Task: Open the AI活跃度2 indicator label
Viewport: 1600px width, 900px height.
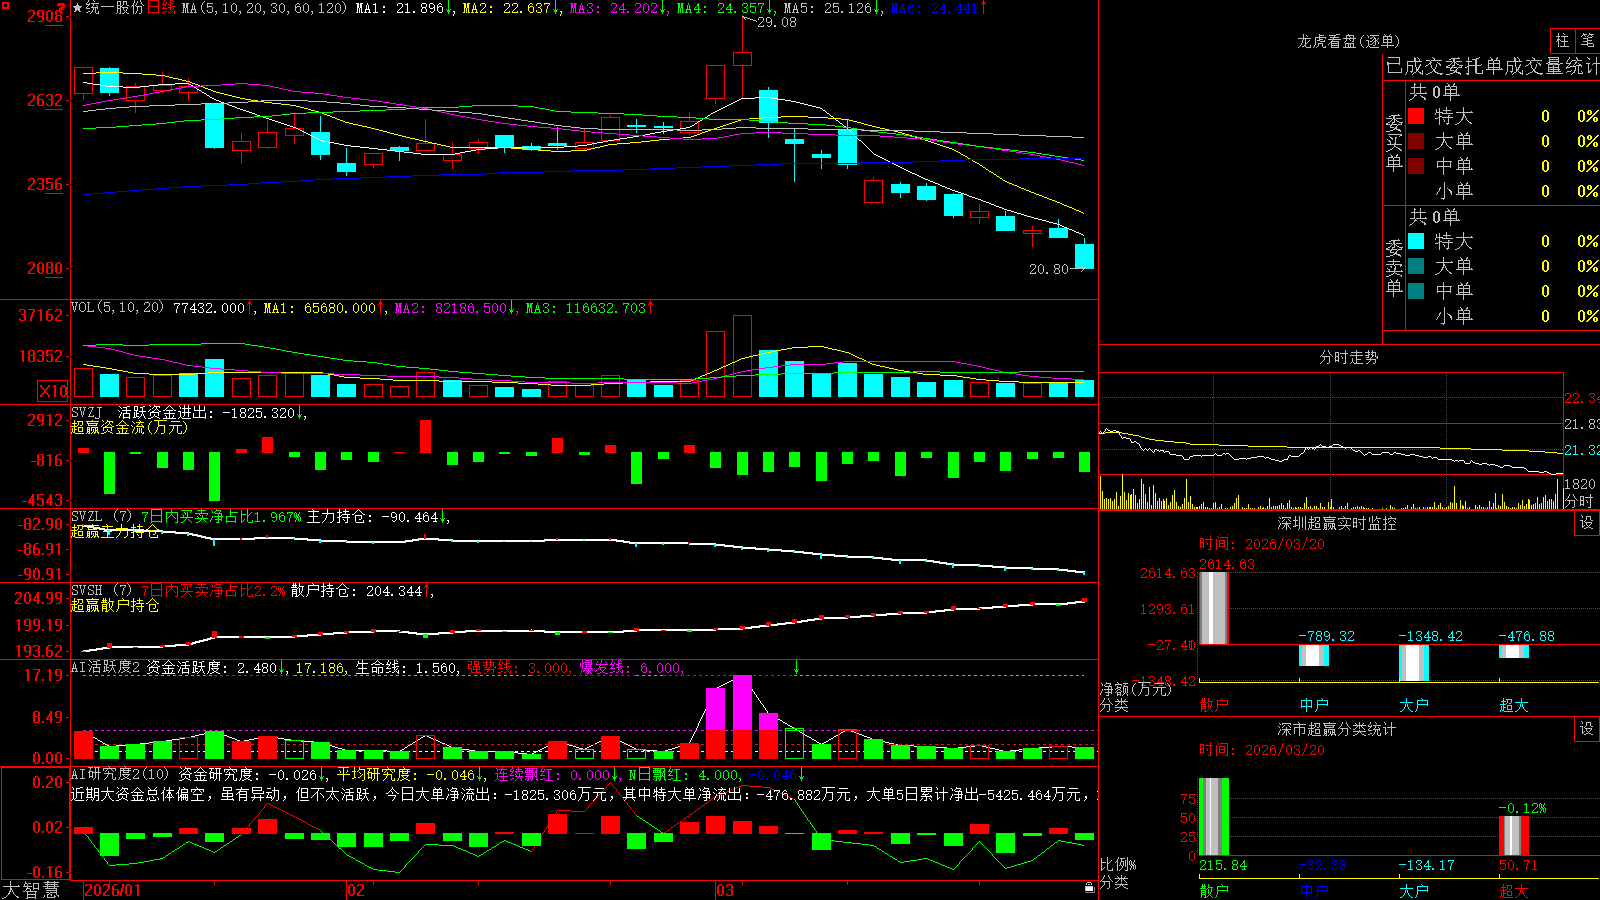Action: click(105, 667)
